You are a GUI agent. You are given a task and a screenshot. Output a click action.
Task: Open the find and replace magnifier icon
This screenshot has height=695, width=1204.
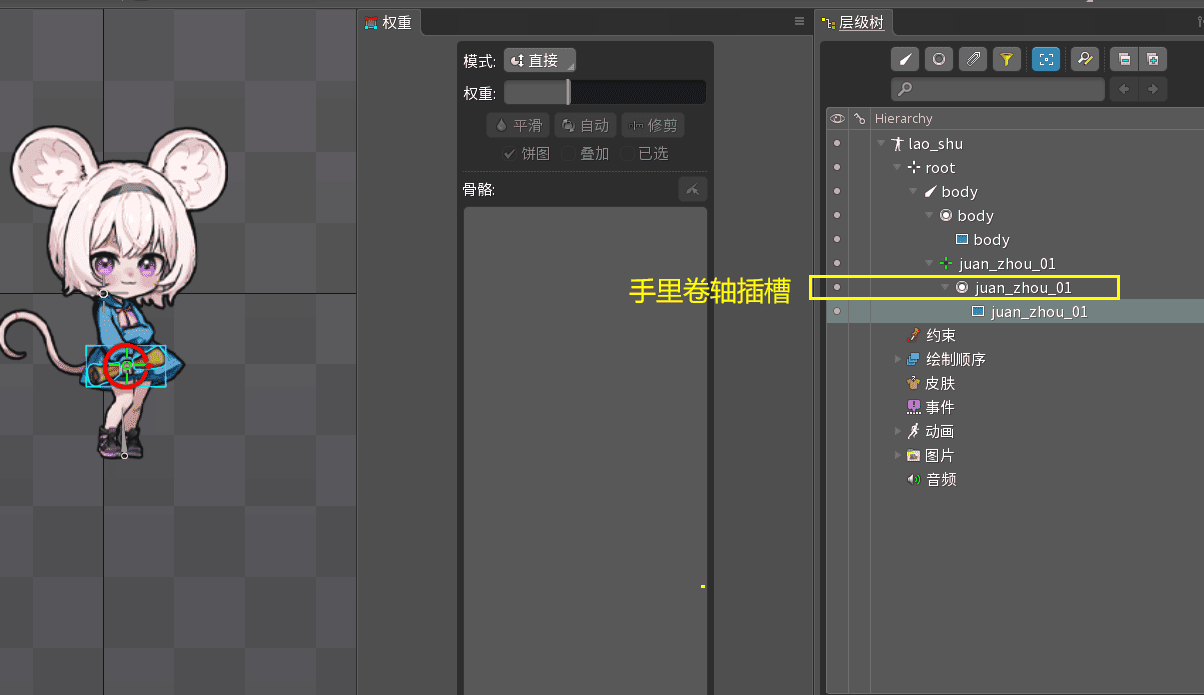click(1084, 60)
